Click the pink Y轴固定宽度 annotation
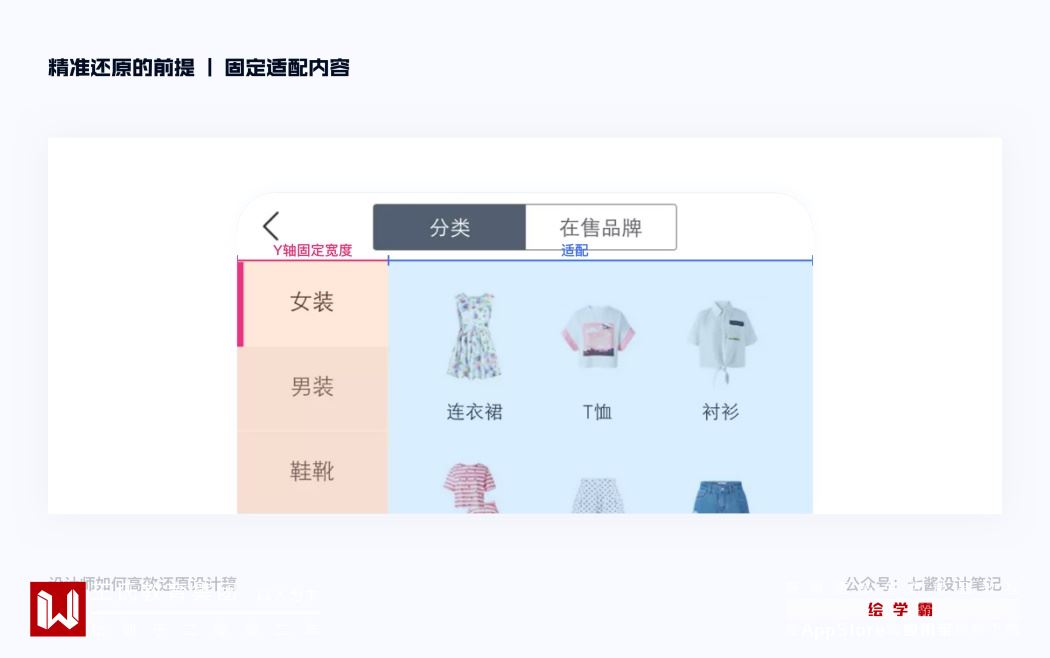Screen dimensions: 1050x658 [x=312, y=250]
